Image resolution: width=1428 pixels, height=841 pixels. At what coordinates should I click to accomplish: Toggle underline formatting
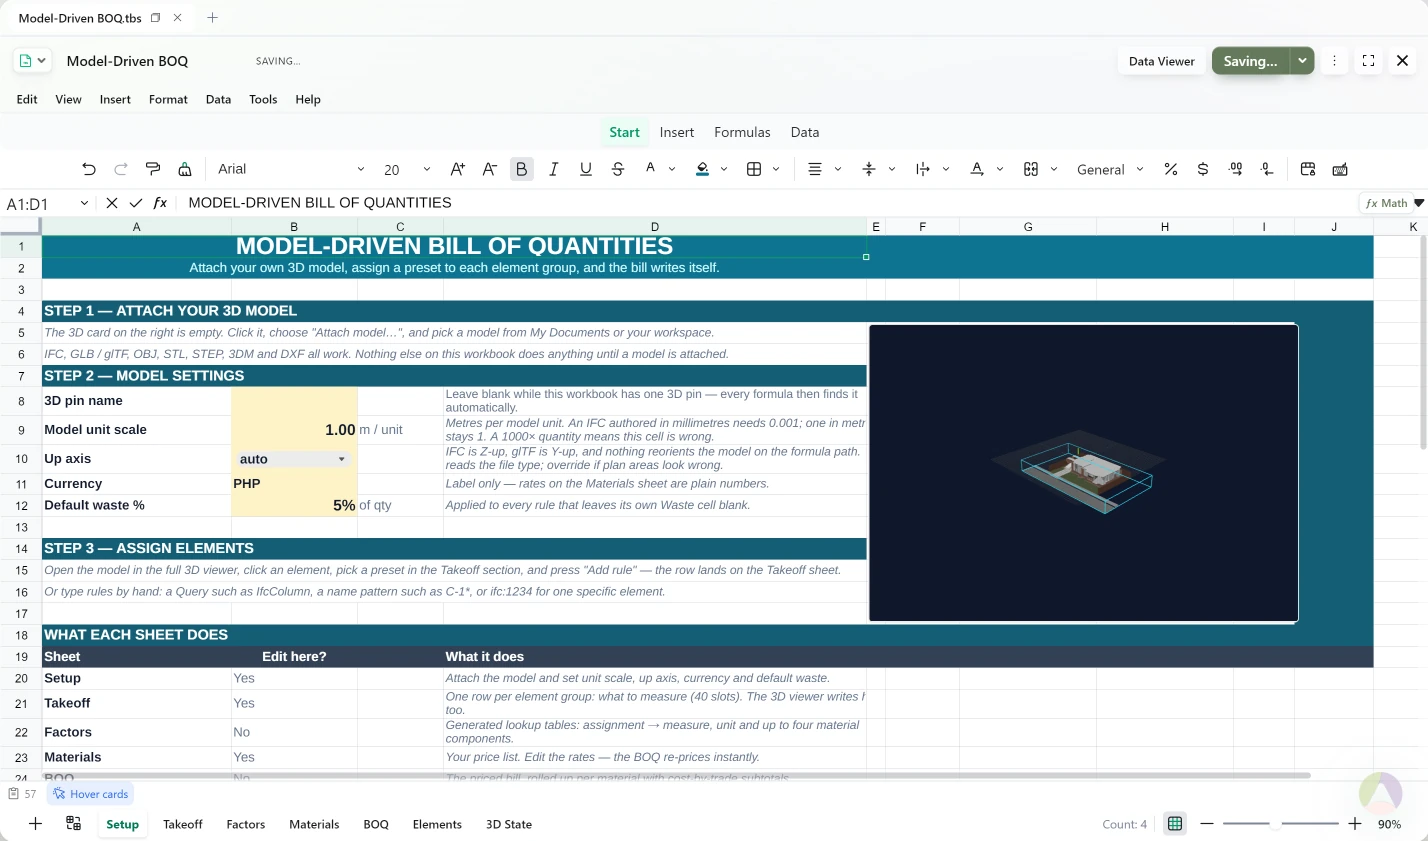point(585,169)
